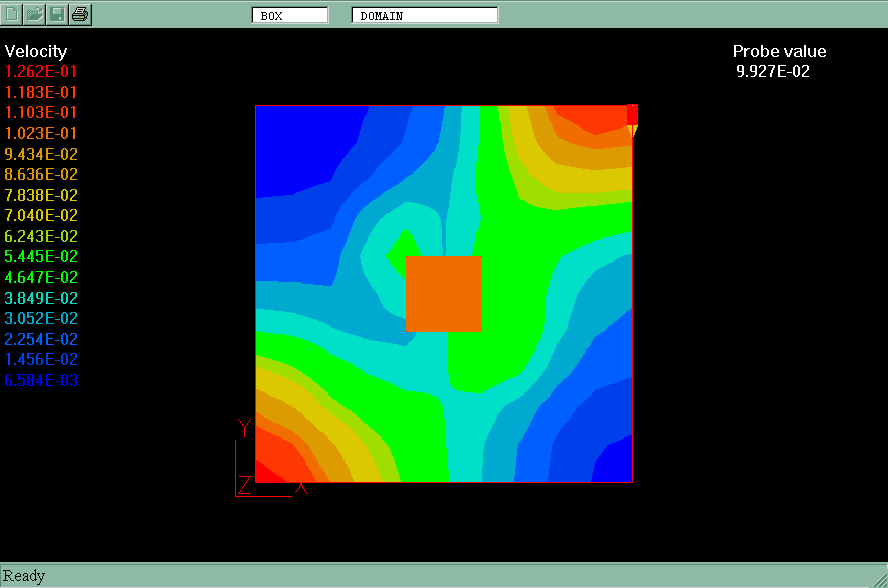Click the Probe value label
Image resolution: width=888 pixels, height=588 pixels.
(779, 52)
